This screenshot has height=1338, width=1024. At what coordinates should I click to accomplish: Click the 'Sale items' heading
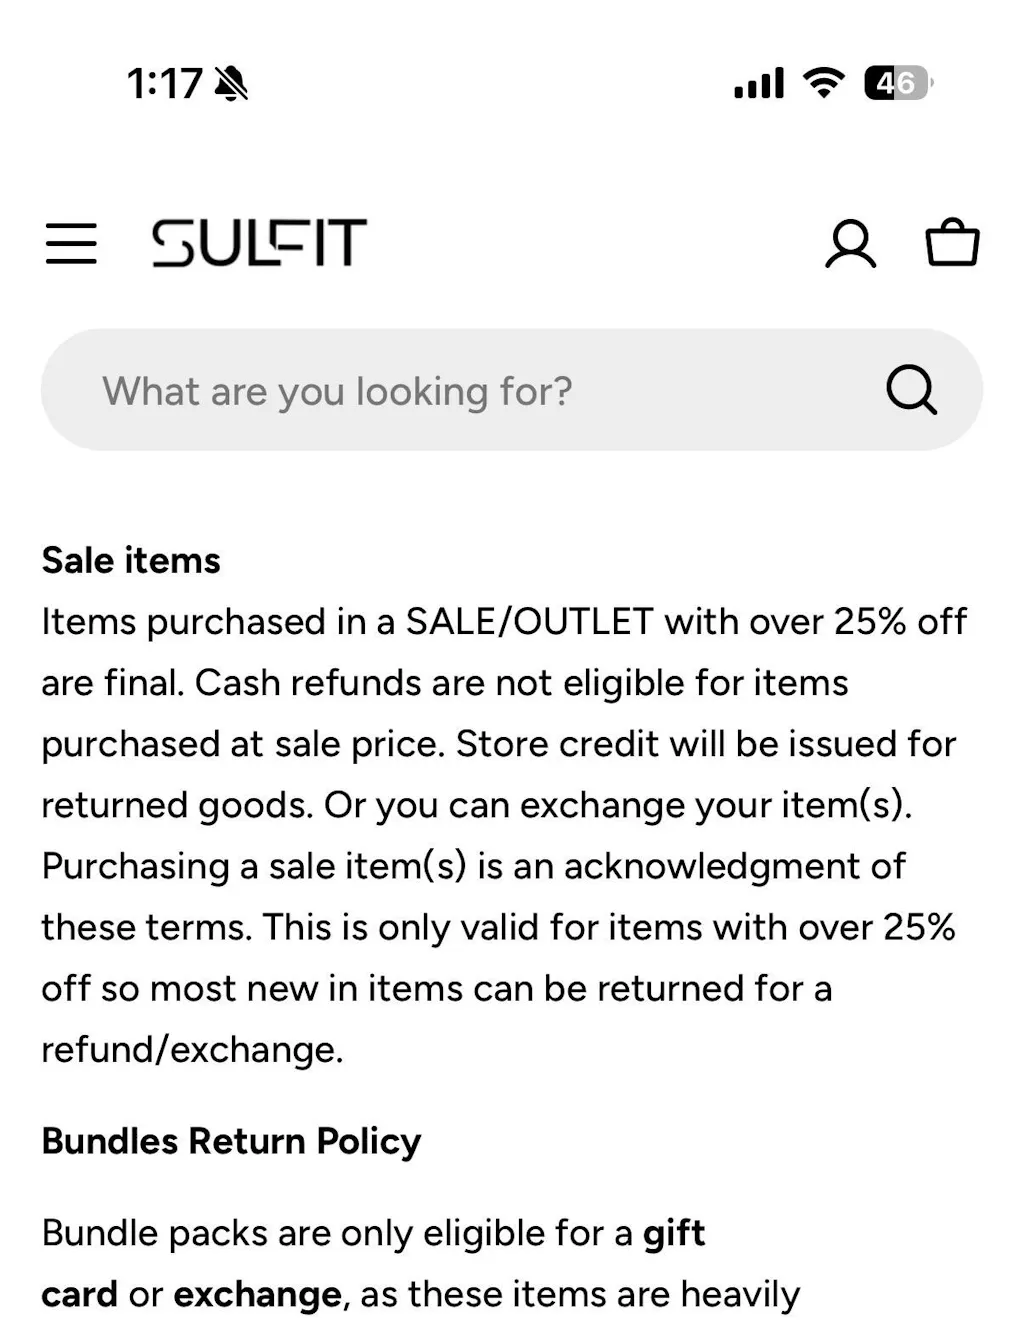131,561
